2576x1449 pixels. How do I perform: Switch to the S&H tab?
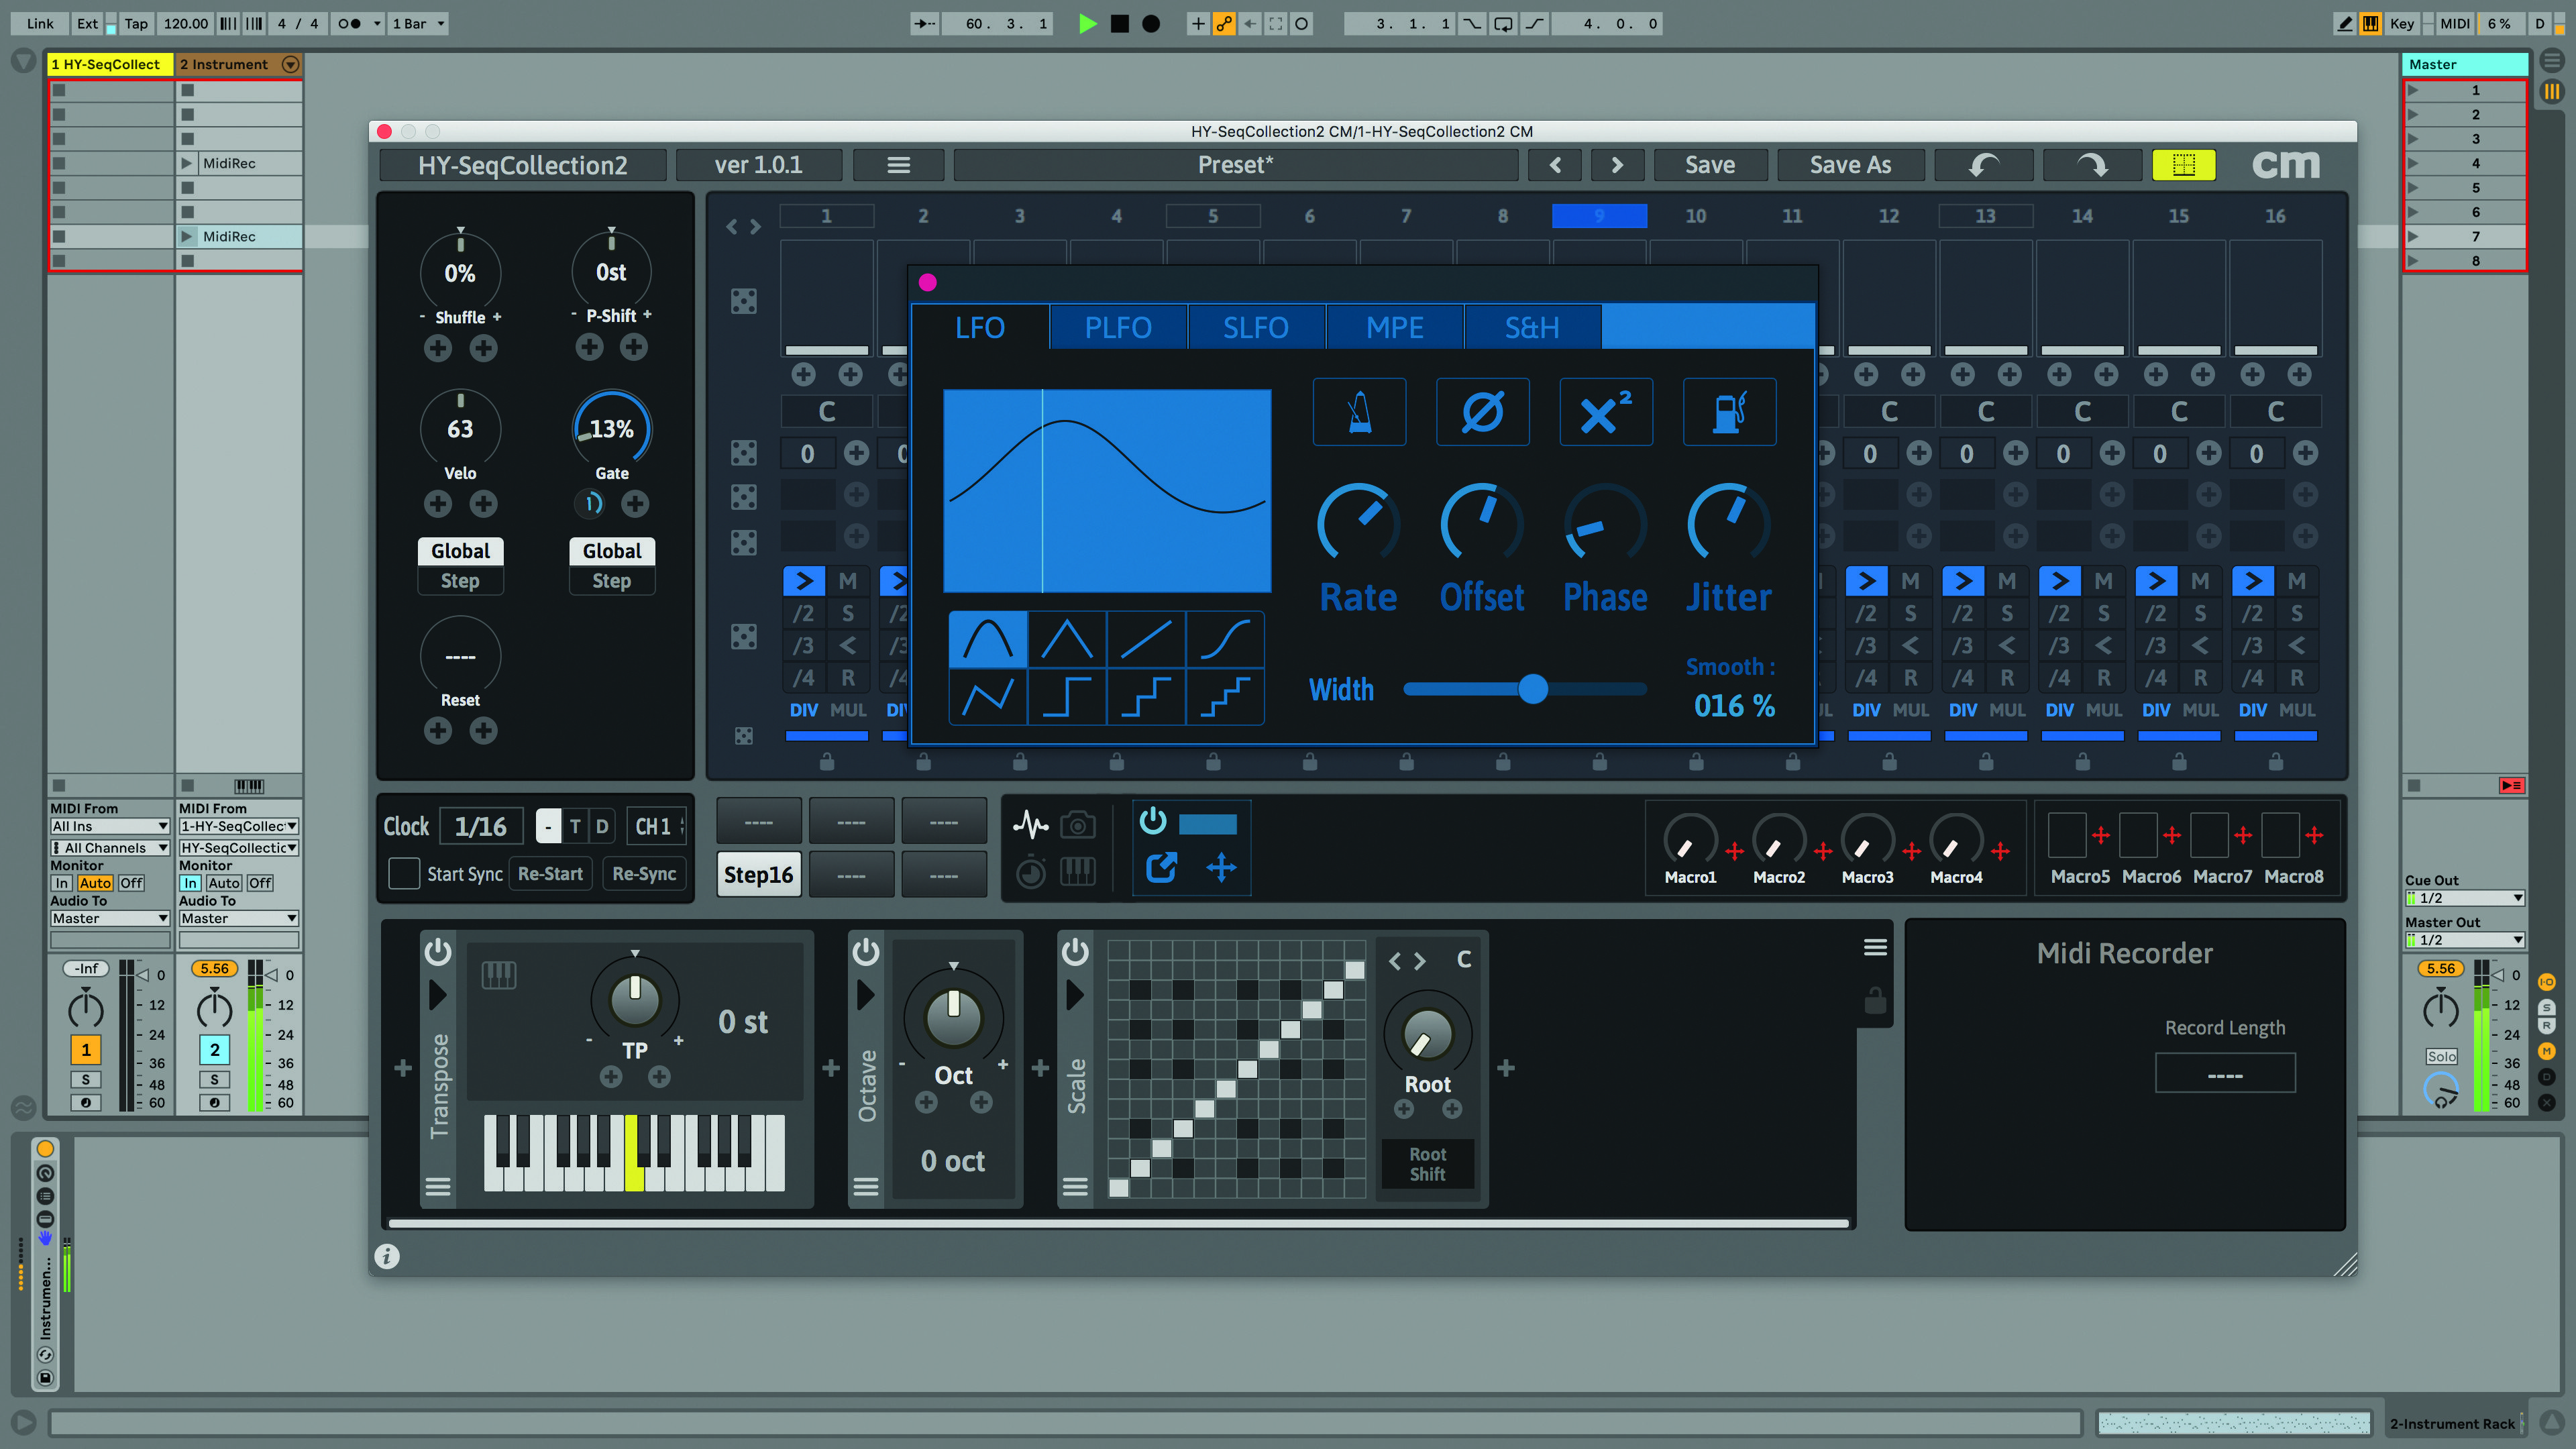(x=1532, y=328)
